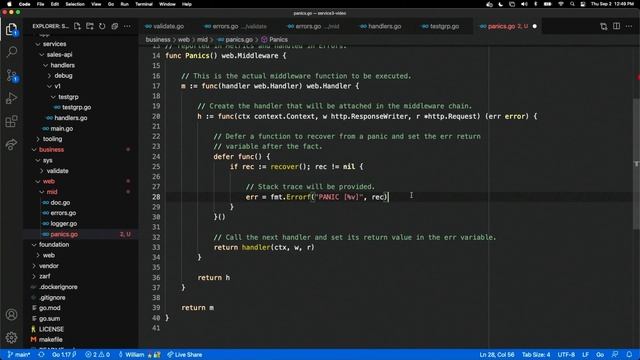Expand the validate folder
This screenshot has height=360, width=640.
pos(57,171)
